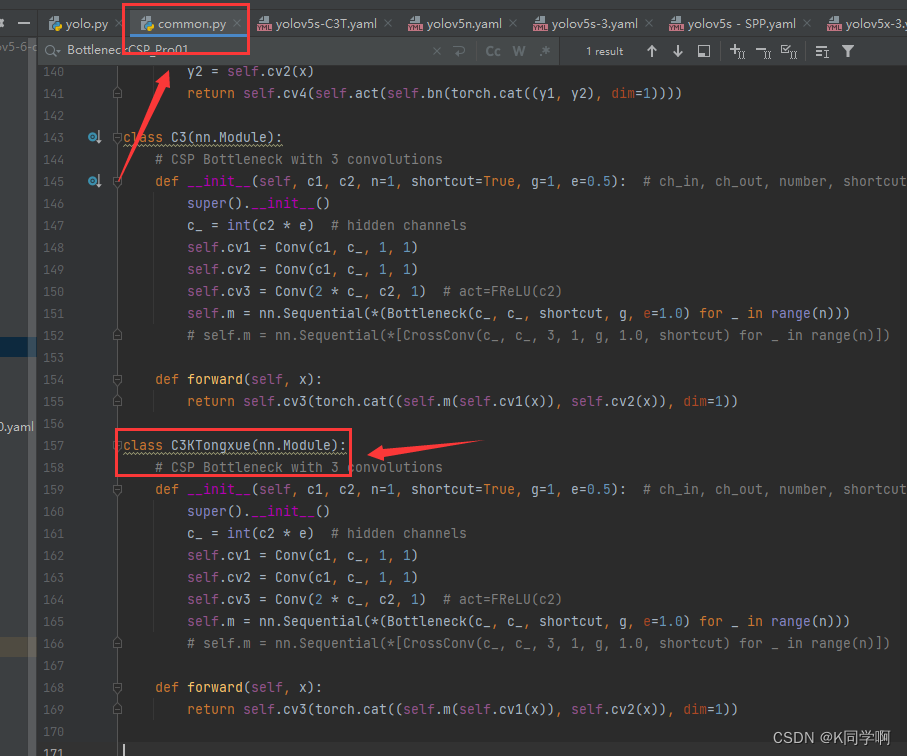This screenshot has width=907, height=756.
Task: Click 'super().__init__()' on line 160
Action: (259, 511)
